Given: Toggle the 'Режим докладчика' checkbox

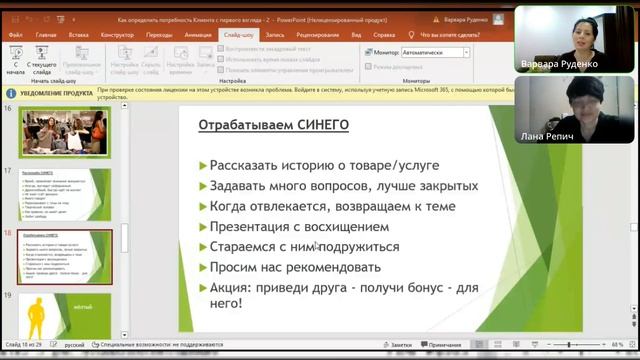Looking at the screenshot, I should (x=368, y=67).
